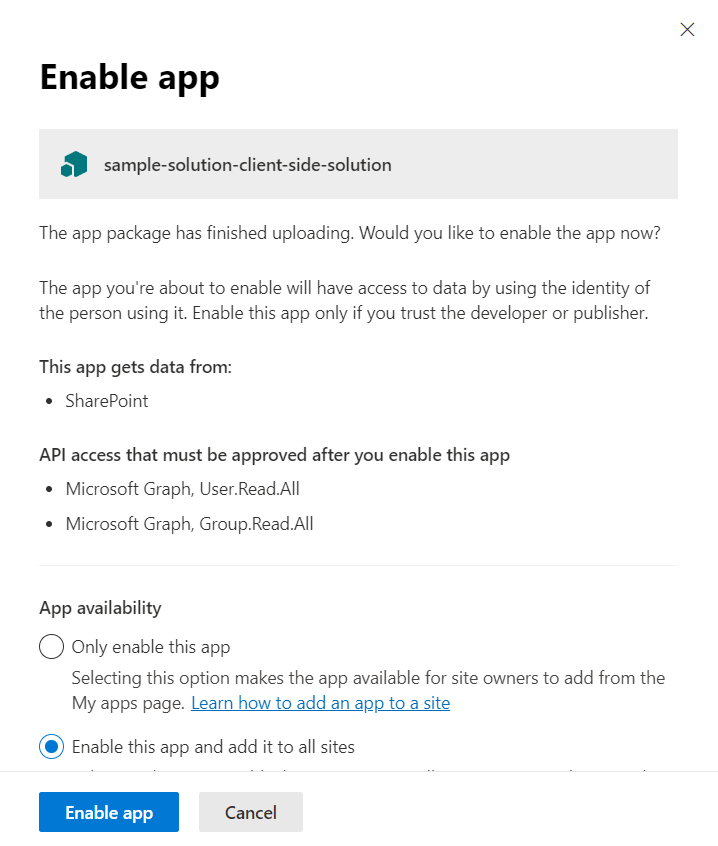Click the Enable app dialog heading
This screenshot has height=846, width=718.
click(x=129, y=77)
